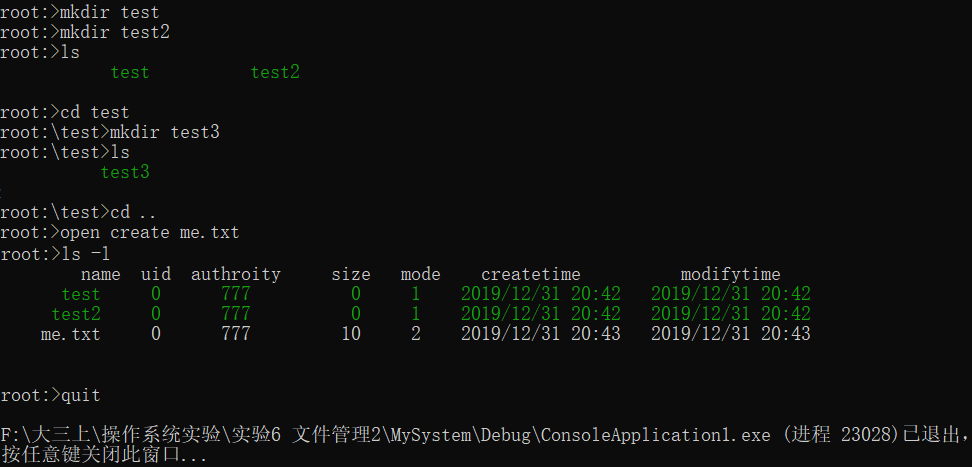Click the "modifytime" column header
Viewport: 972px width, 467px height.
(731, 274)
